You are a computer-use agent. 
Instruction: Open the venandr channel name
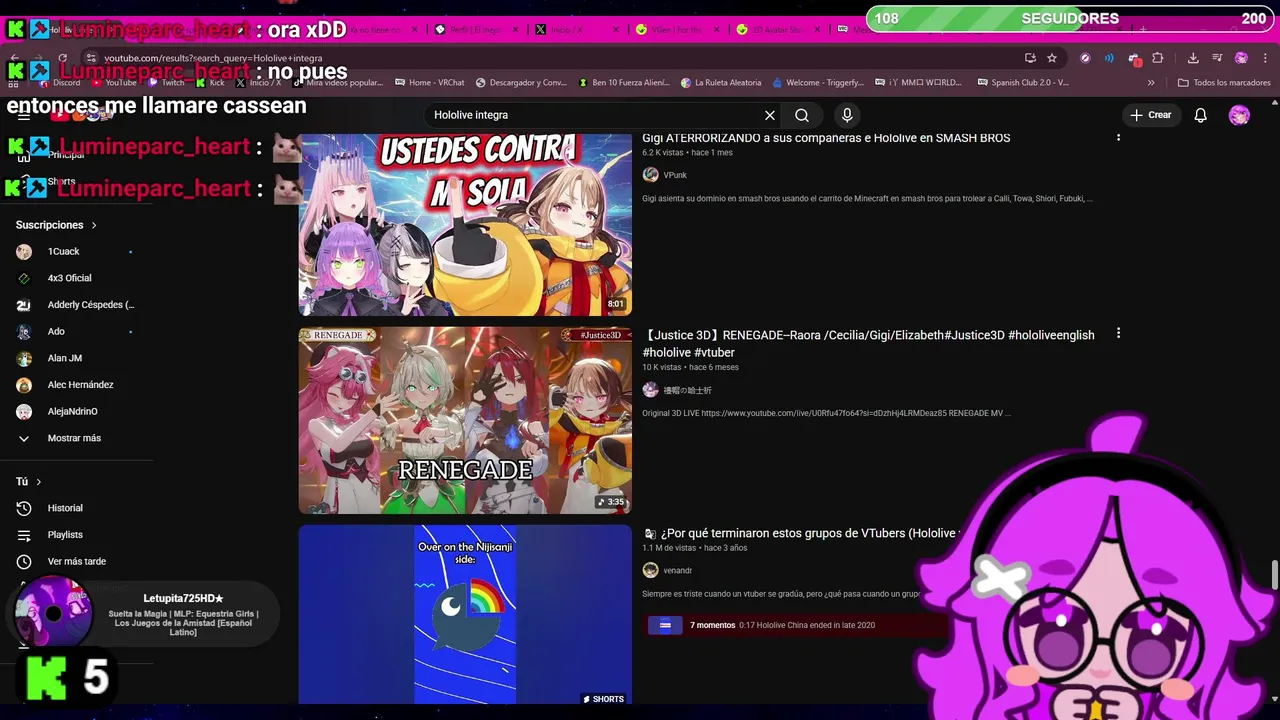click(678, 570)
